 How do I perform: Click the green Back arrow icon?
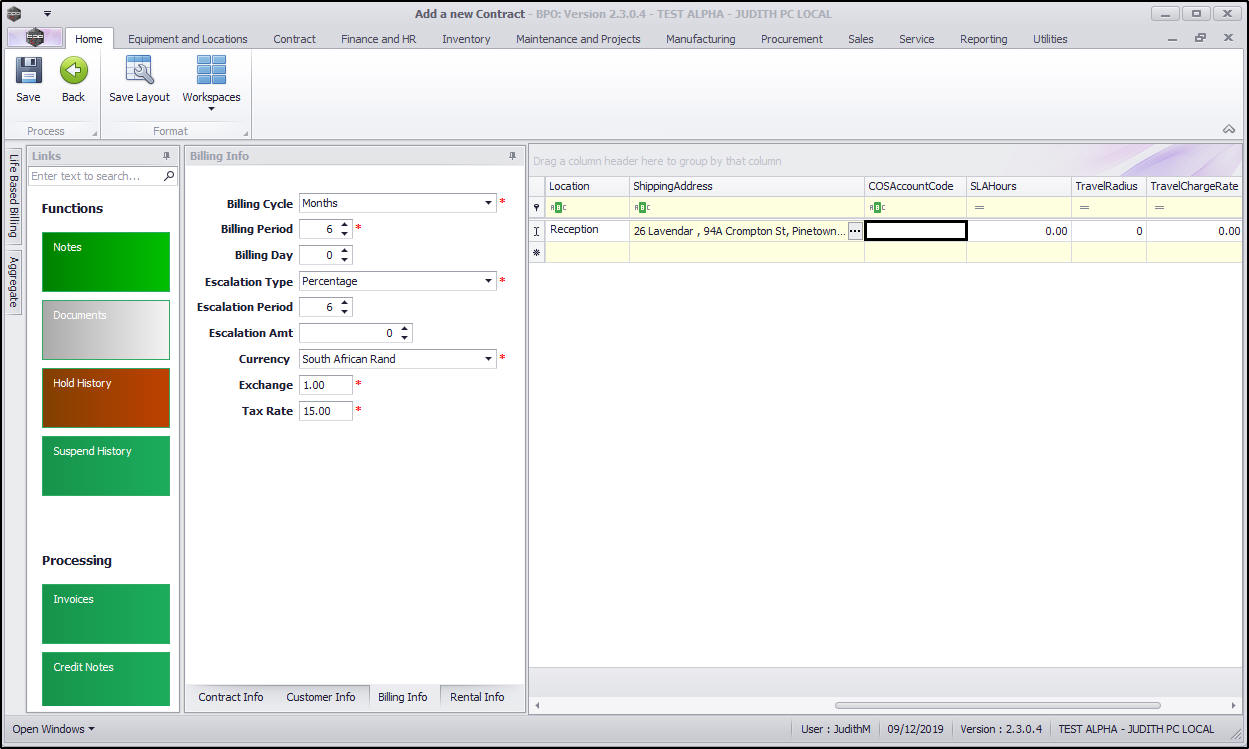[73, 71]
